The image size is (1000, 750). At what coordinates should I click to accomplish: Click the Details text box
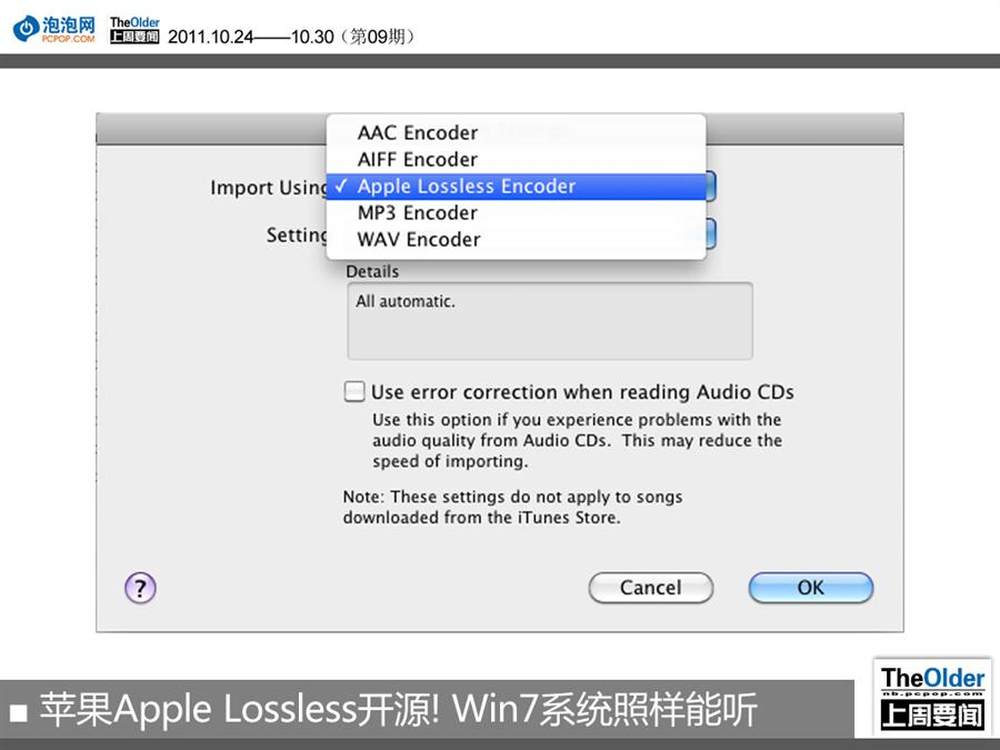[550, 321]
